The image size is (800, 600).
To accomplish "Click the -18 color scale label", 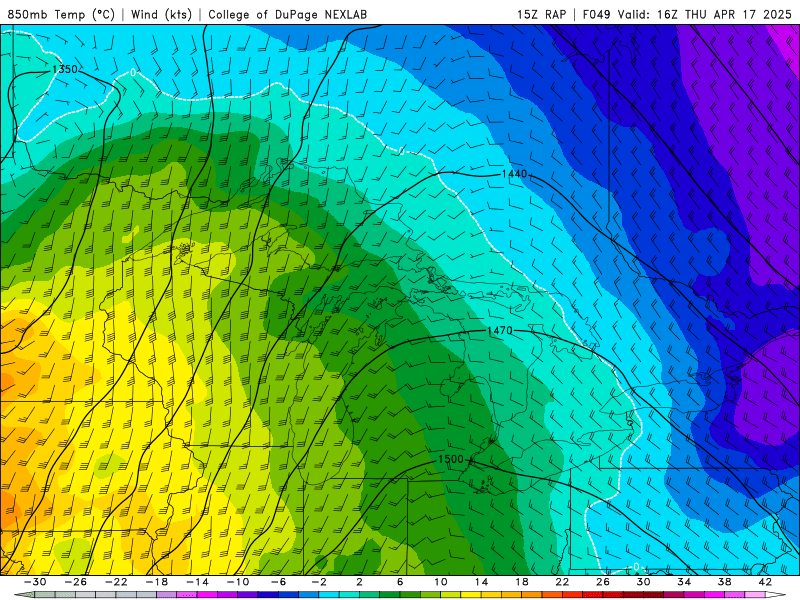I will click(157, 582).
